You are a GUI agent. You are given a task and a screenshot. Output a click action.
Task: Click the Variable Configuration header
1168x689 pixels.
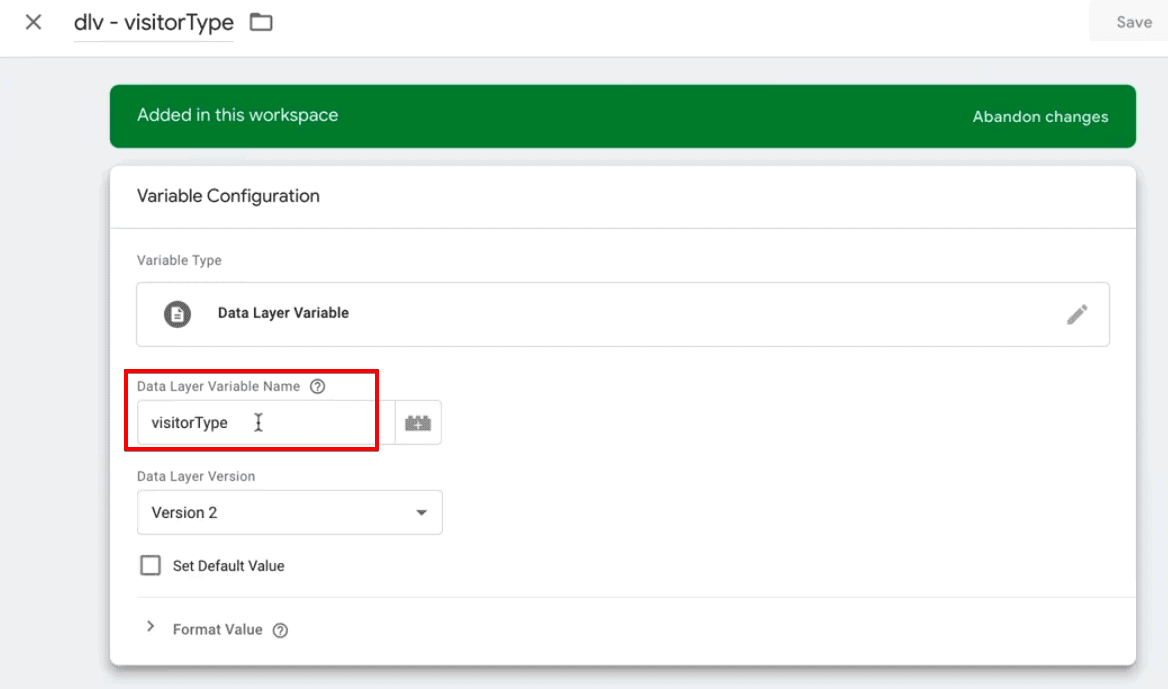228,196
